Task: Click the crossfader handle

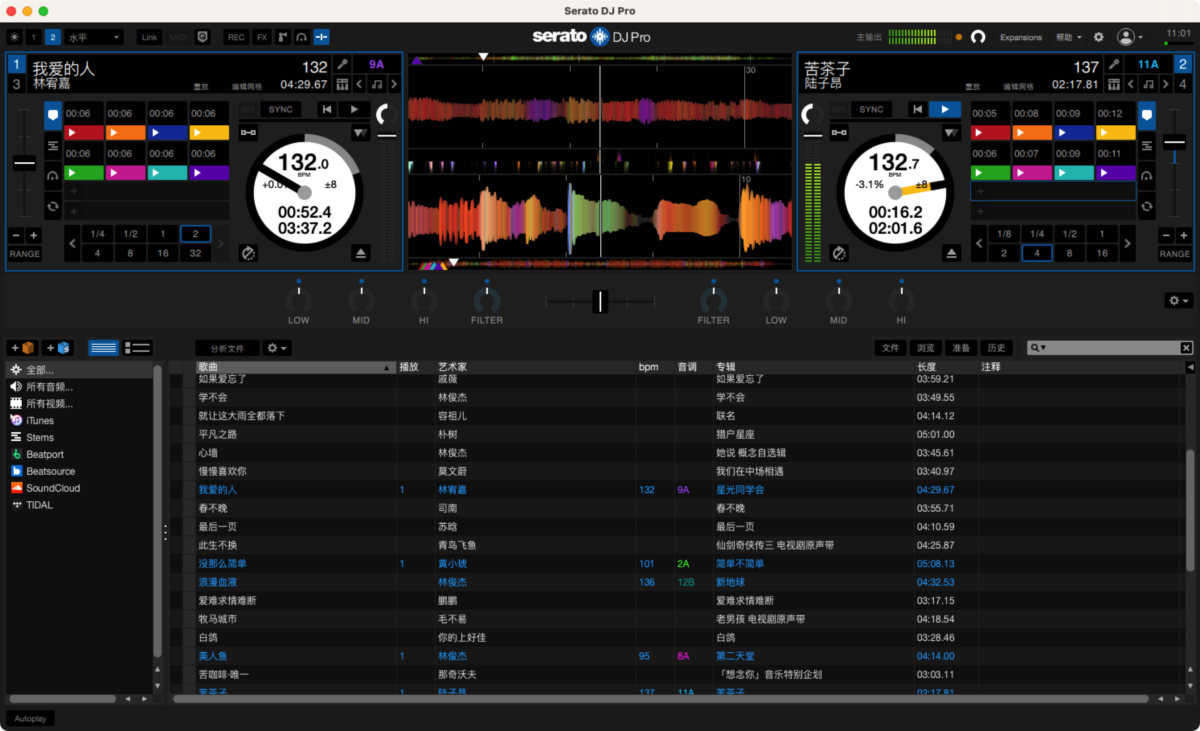Action: coord(599,300)
